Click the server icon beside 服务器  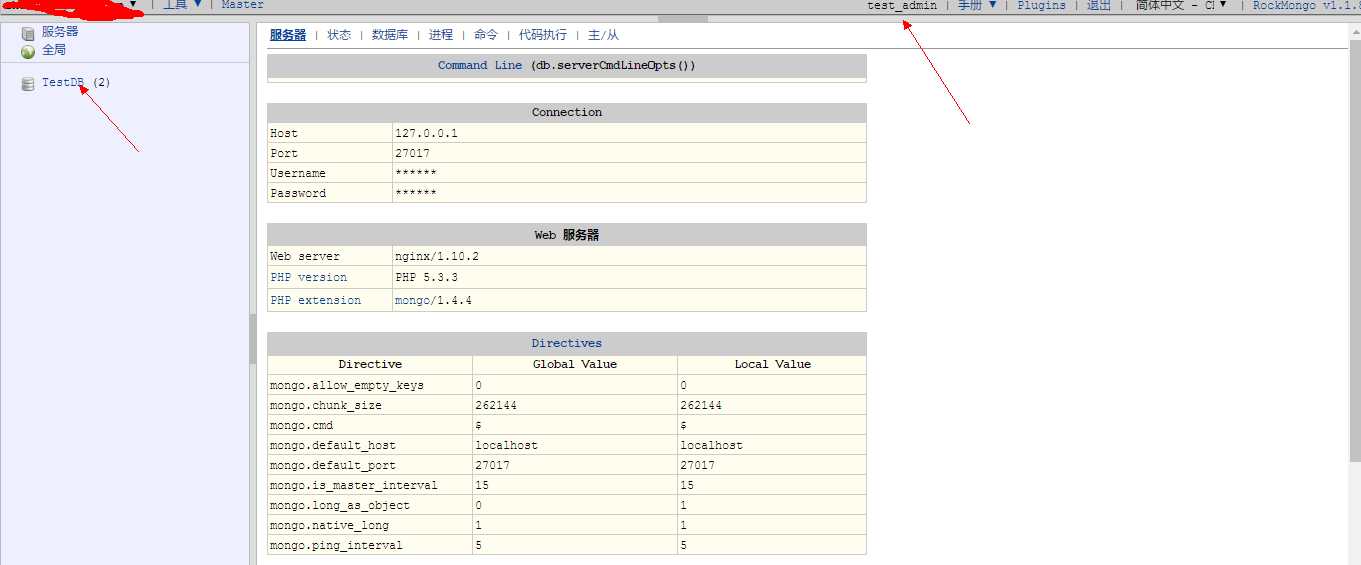coord(28,33)
